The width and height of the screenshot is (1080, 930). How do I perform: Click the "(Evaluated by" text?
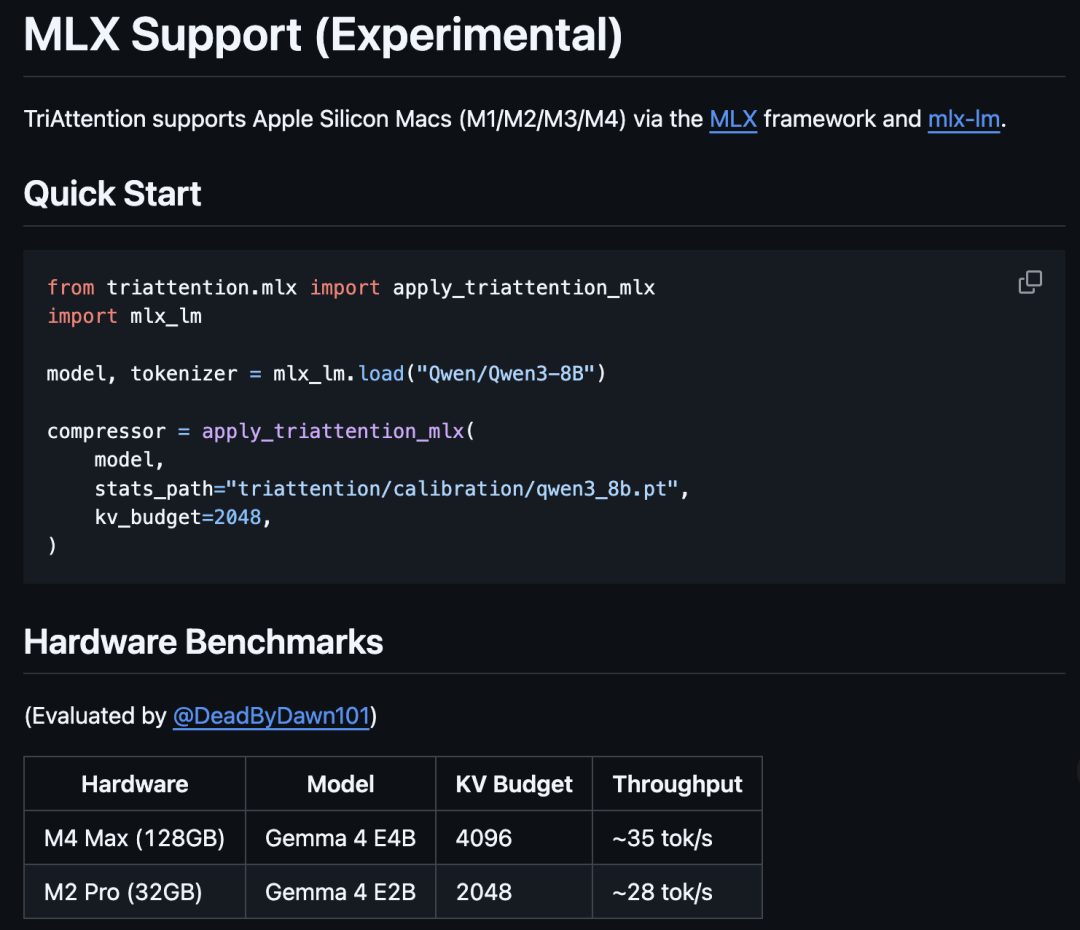click(95, 716)
